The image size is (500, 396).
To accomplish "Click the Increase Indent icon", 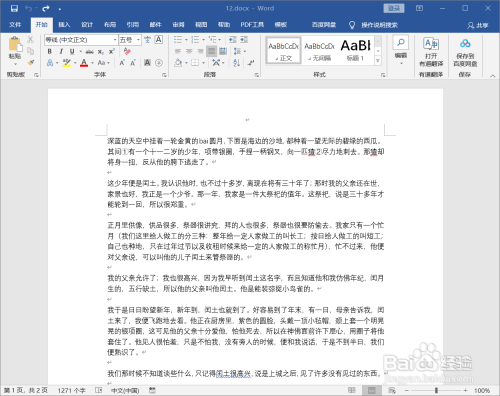I will 244,40.
